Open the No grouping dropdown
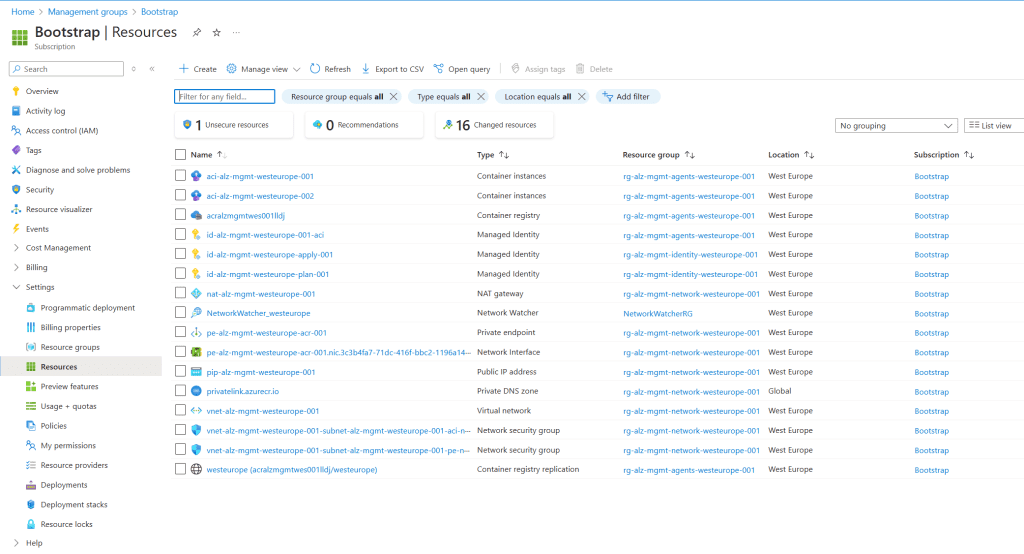The image size is (1024, 554). tap(896, 126)
